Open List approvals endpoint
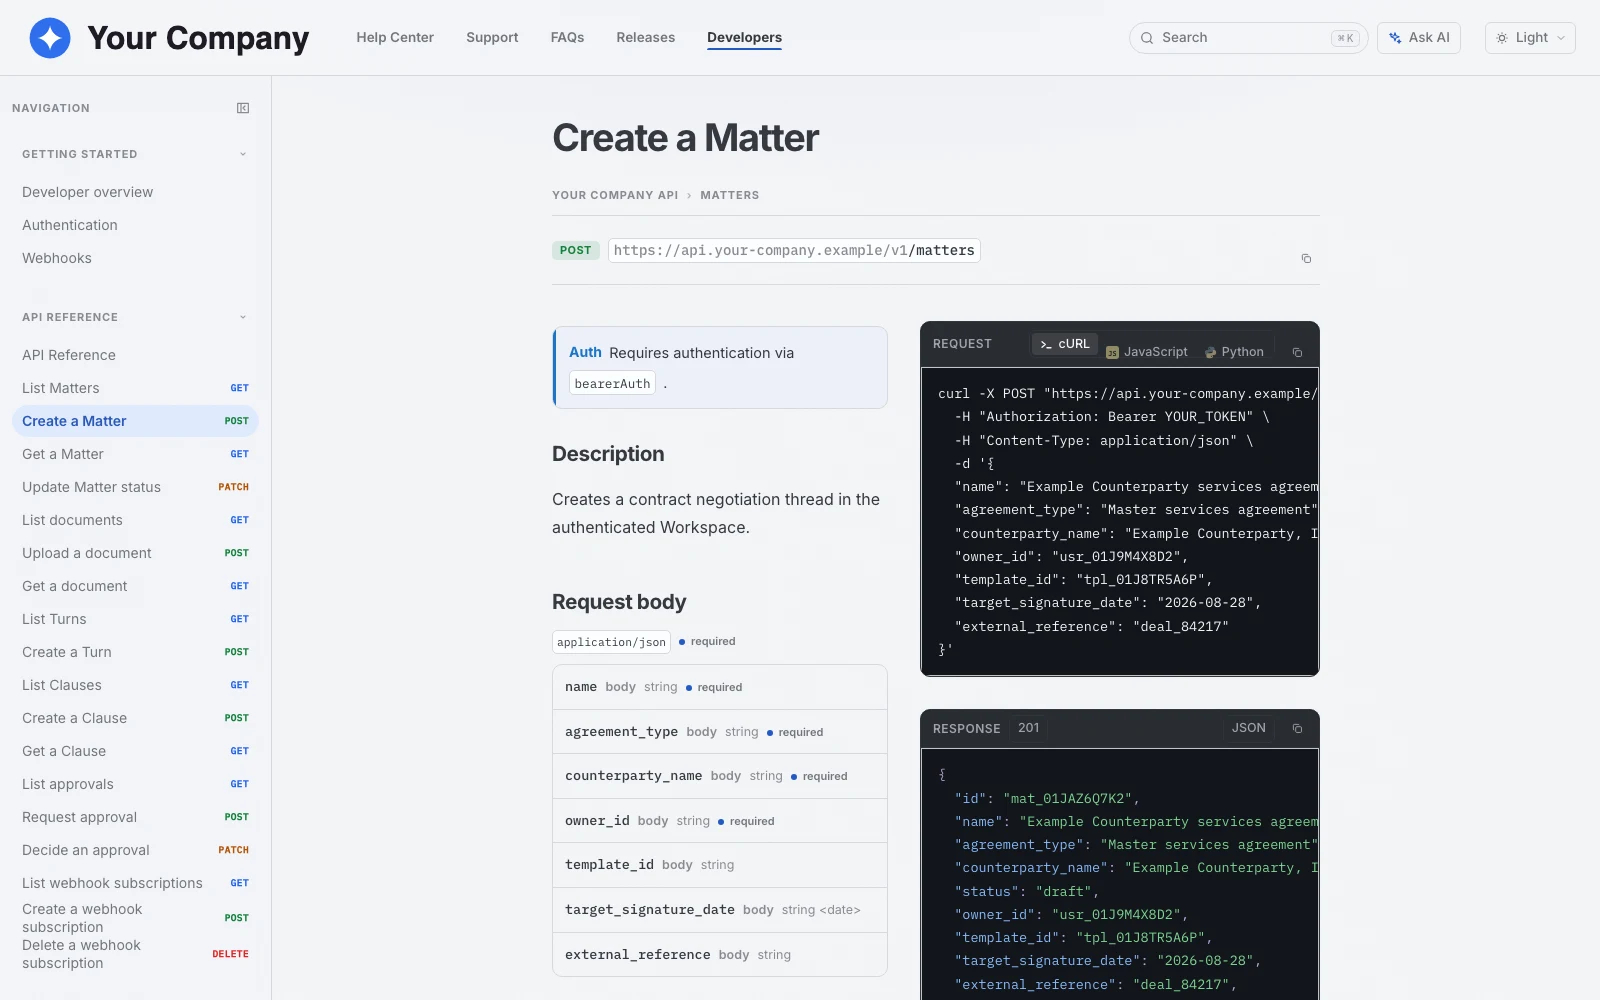This screenshot has width=1600, height=1000. tap(135, 784)
